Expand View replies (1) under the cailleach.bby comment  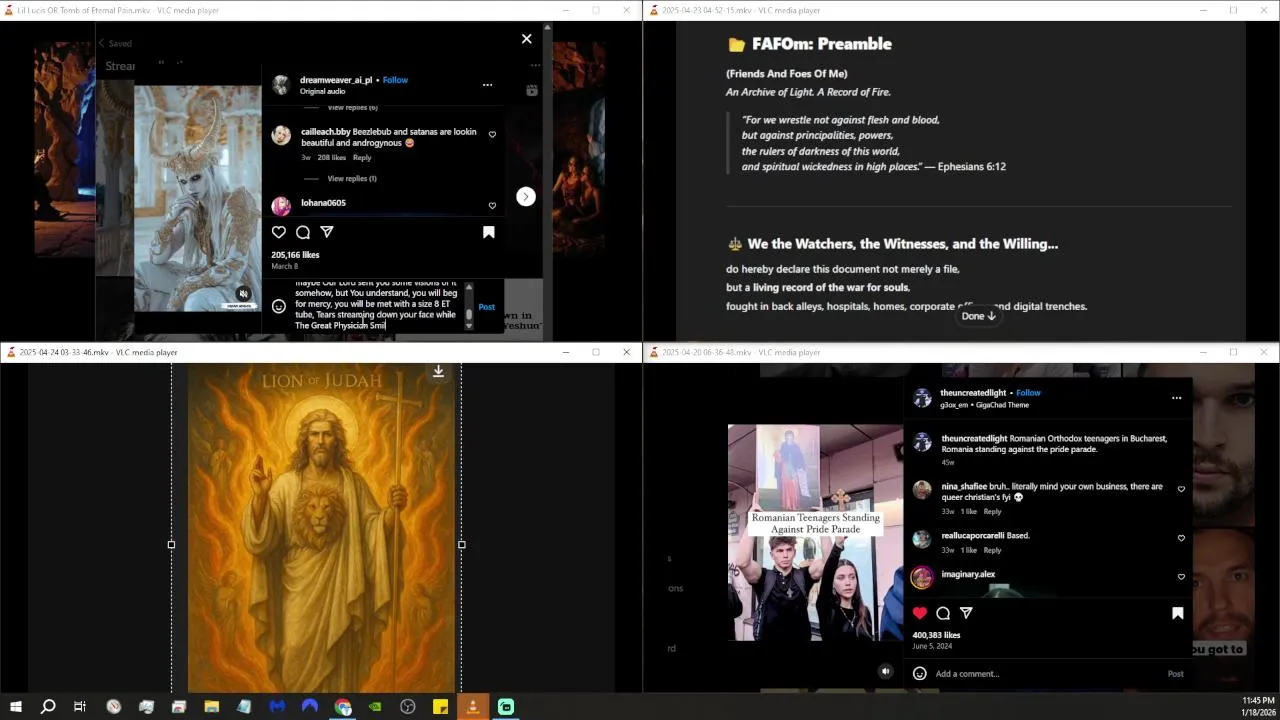click(x=352, y=178)
